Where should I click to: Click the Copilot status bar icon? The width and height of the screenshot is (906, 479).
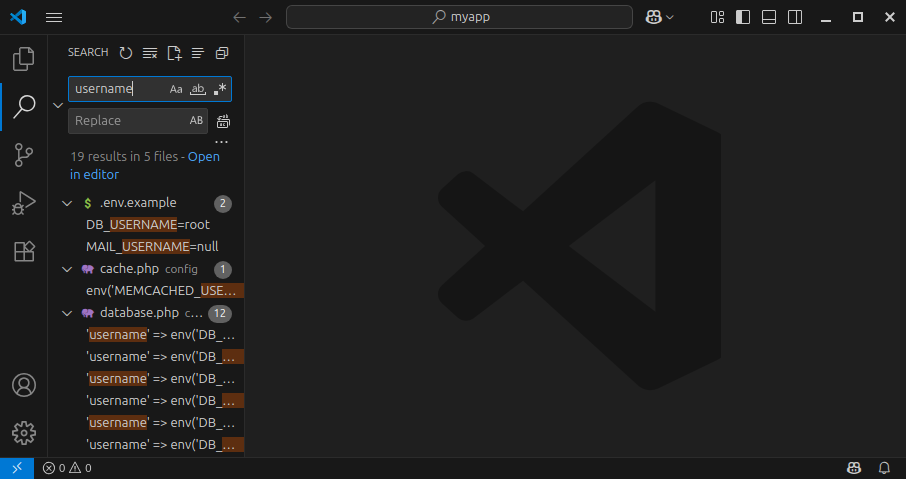point(854,468)
